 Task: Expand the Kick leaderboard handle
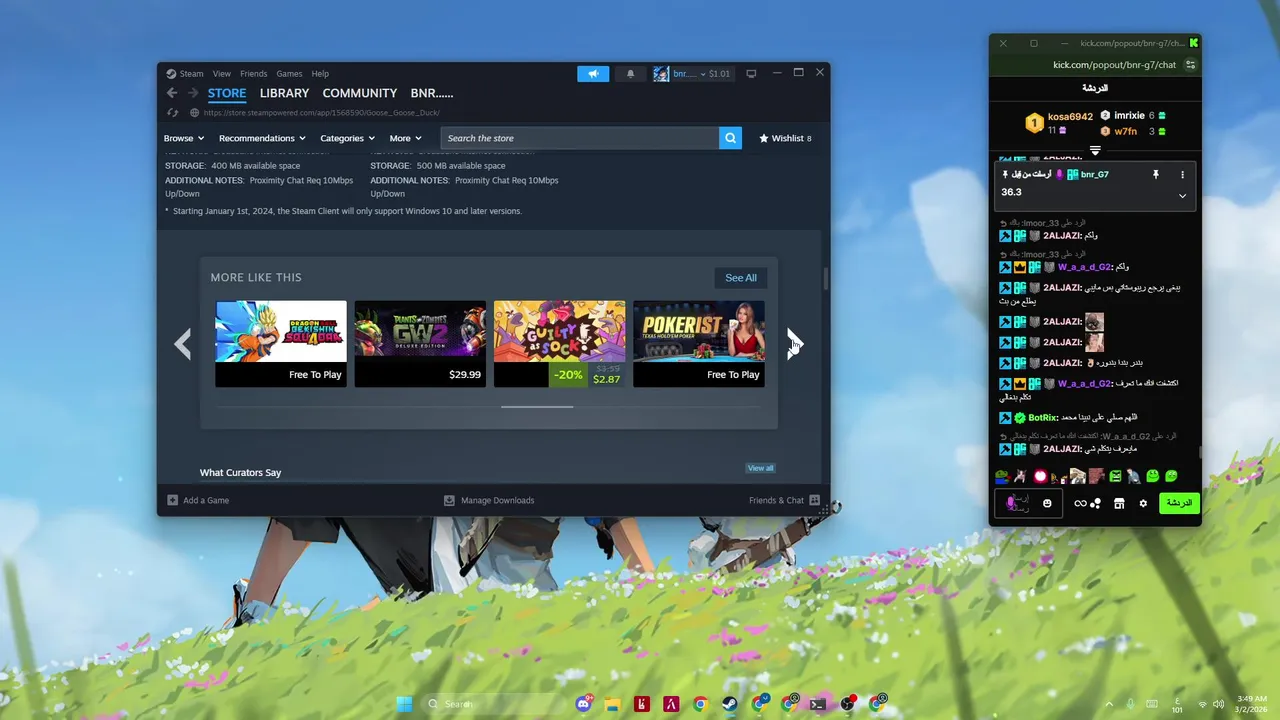point(1095,151)
